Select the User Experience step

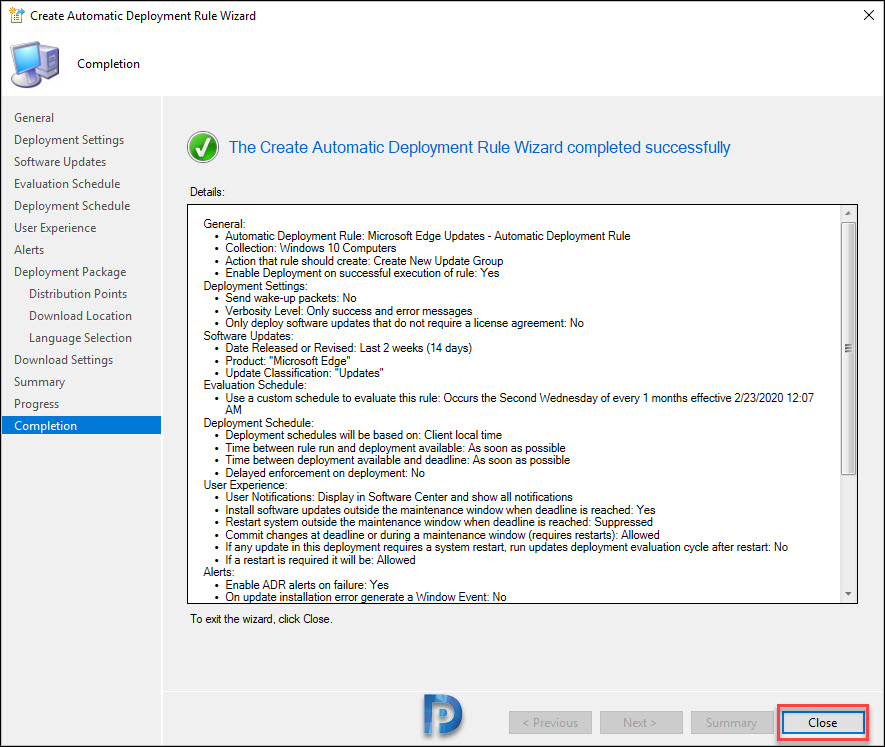click(x=55, y=228)
